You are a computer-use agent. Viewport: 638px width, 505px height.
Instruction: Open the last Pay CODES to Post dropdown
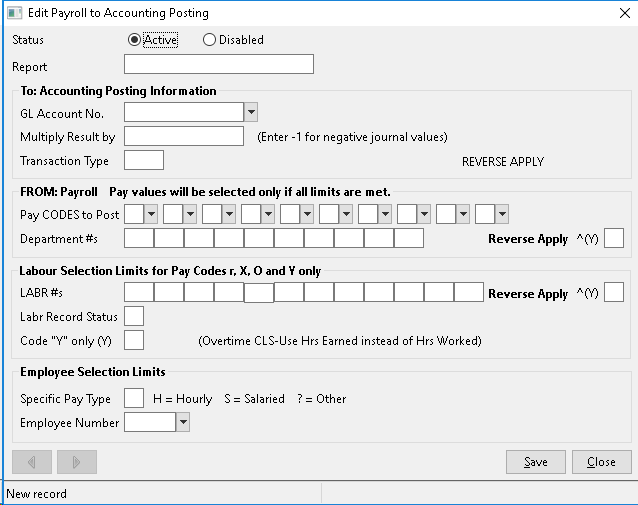[x=502, y=214]
